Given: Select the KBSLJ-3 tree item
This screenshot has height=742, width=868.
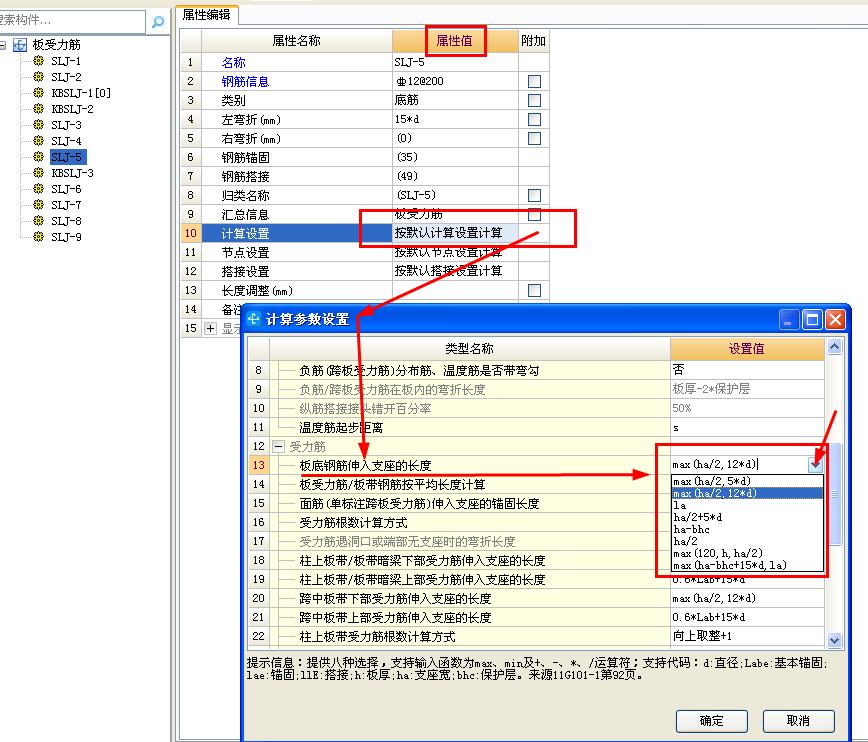Looking at the screenshot, I should [73, 173].
